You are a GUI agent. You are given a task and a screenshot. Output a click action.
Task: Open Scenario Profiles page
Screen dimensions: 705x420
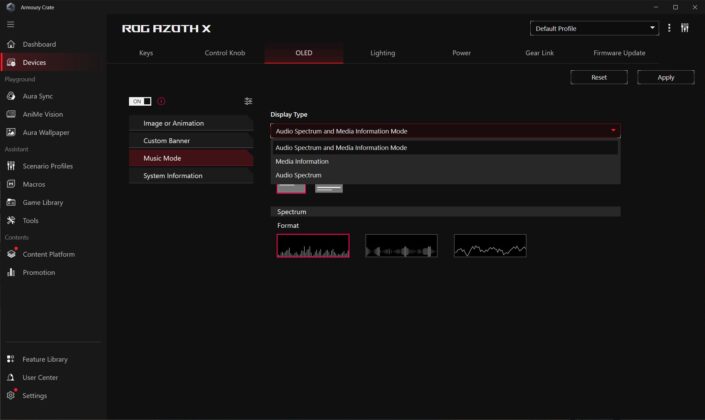pyautogui.click(x=48, y=166)
